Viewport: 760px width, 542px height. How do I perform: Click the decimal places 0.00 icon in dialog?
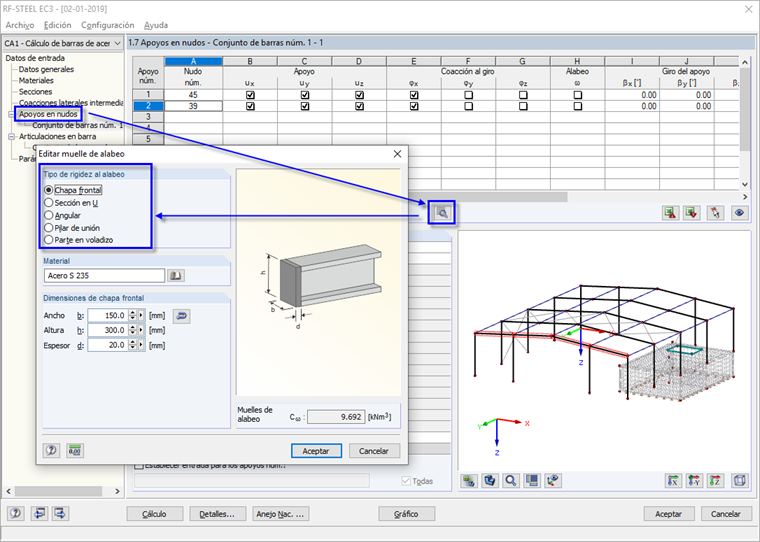(x=75, y=450)
